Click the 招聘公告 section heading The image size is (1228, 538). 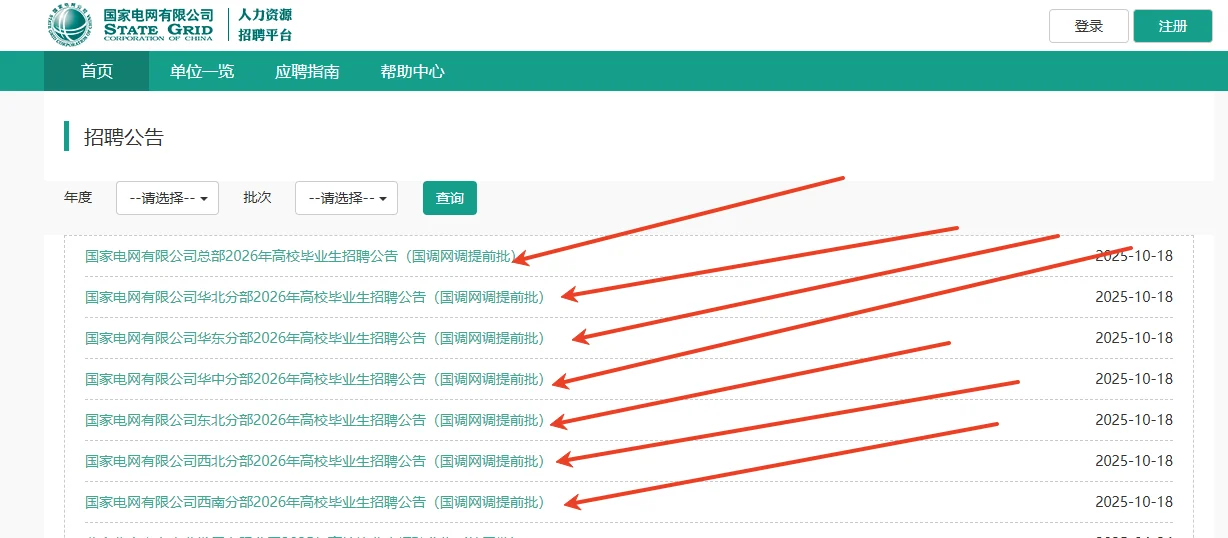(123, 137)
